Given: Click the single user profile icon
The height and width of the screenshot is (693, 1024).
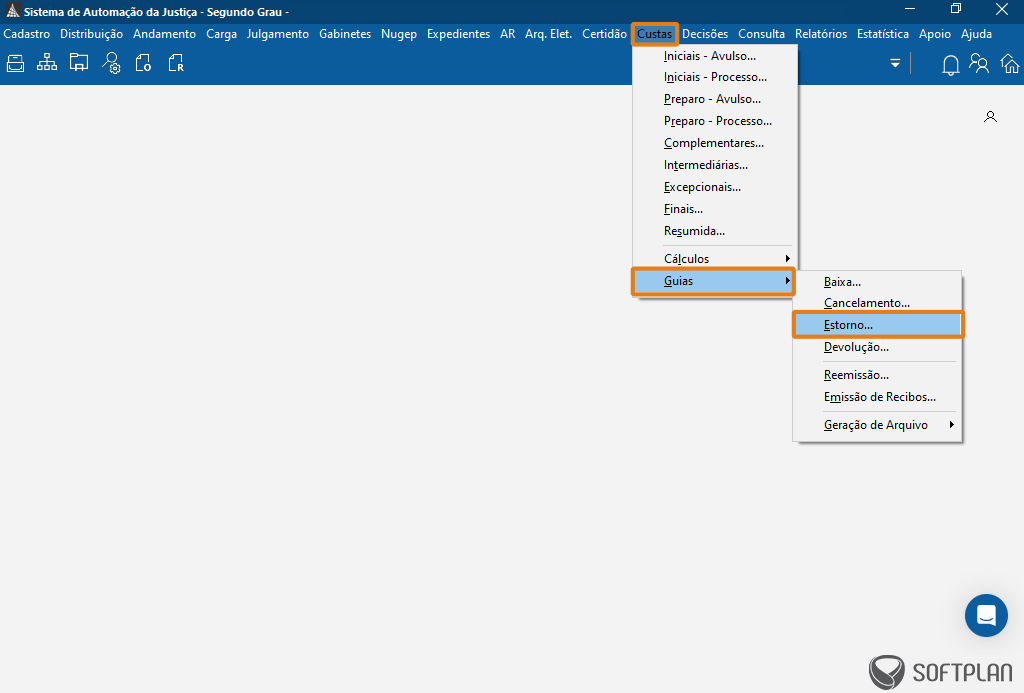Looking at the screenshot, I should point(990,117).
